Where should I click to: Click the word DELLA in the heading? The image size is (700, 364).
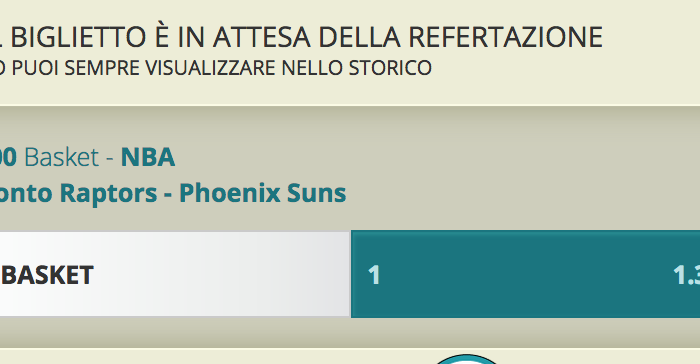click(x=359, y=37)
